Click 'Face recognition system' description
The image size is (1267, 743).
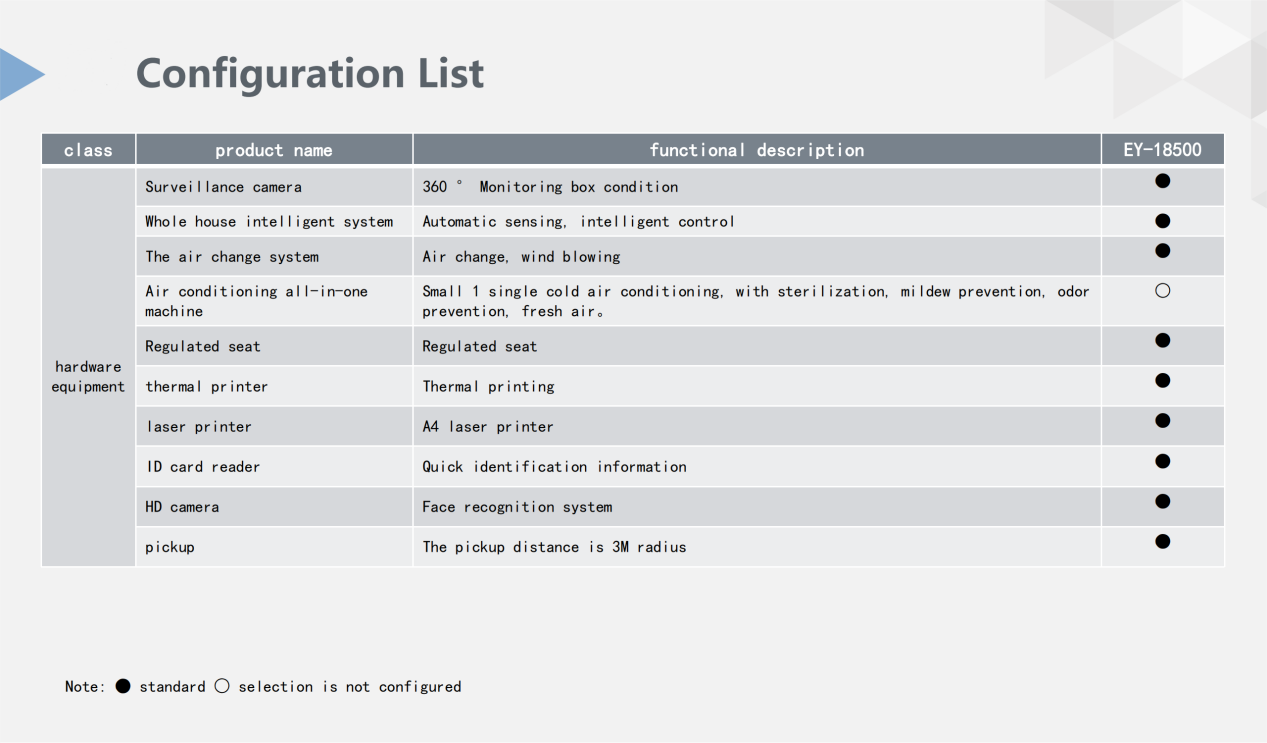coord(517,507)
